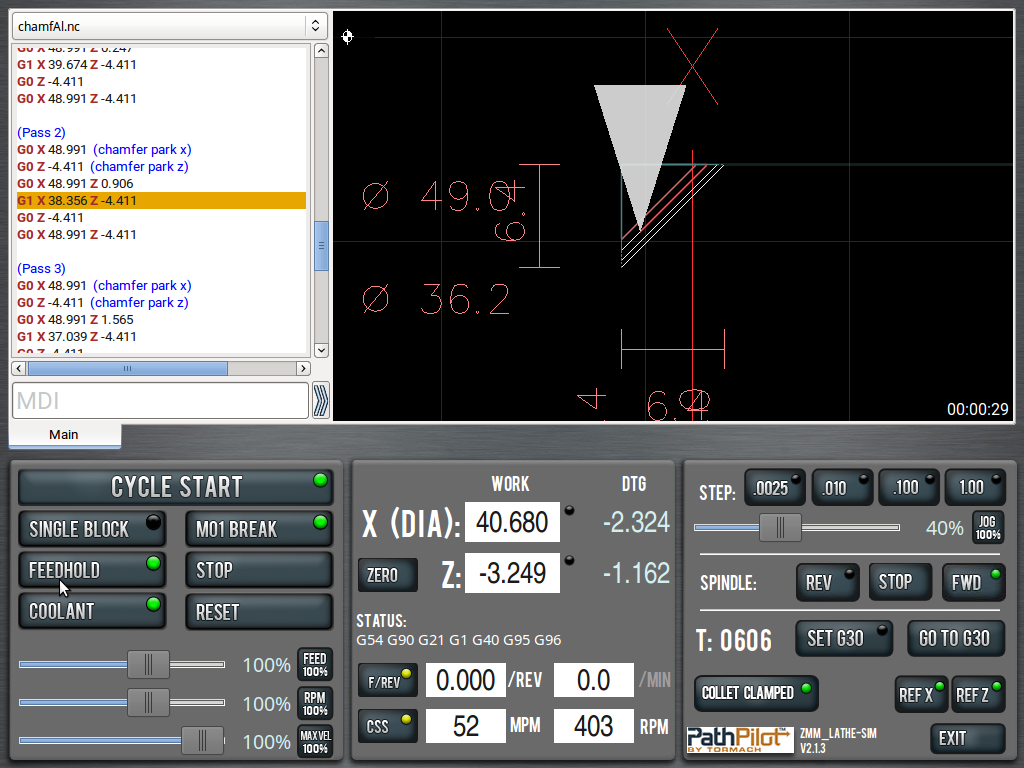
Task: Click the ZERO button beside Z
Action: [x=387, y=575]
